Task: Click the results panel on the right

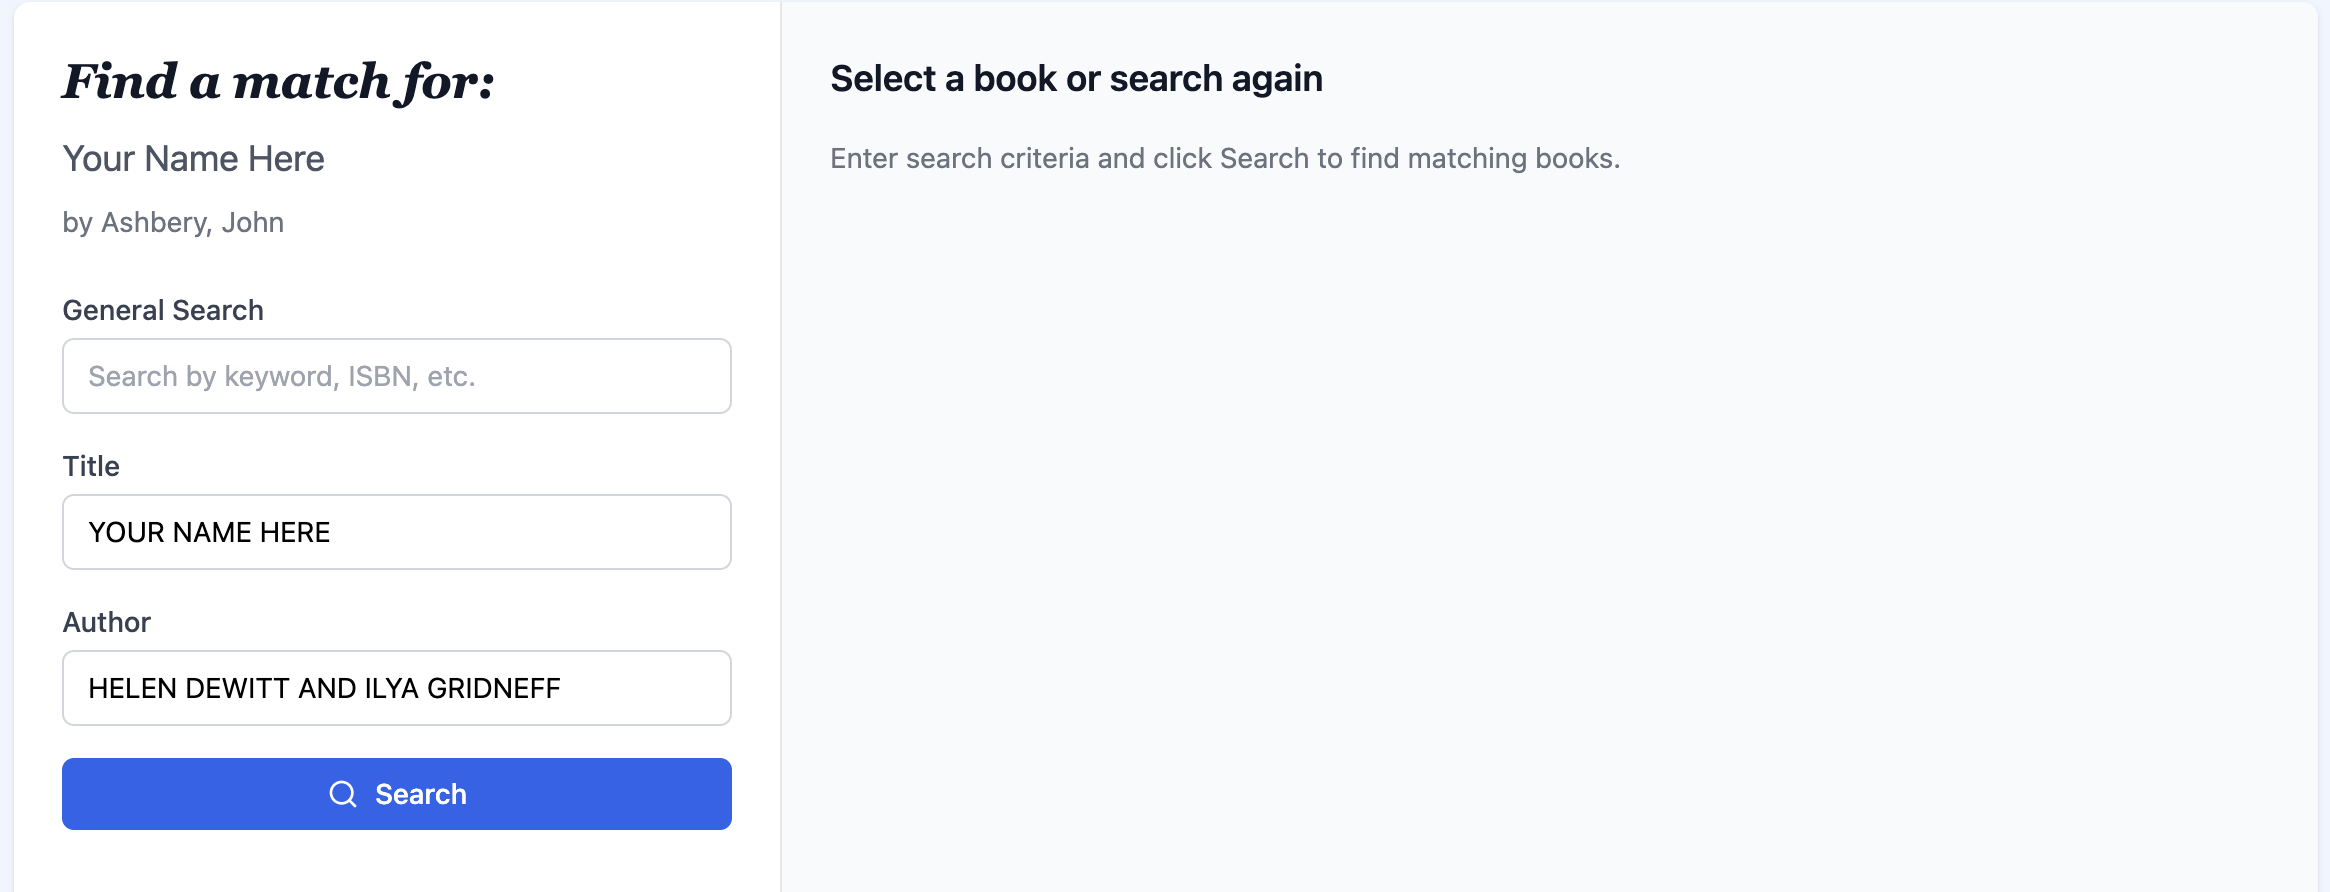Action: (x=1550, y=500)
